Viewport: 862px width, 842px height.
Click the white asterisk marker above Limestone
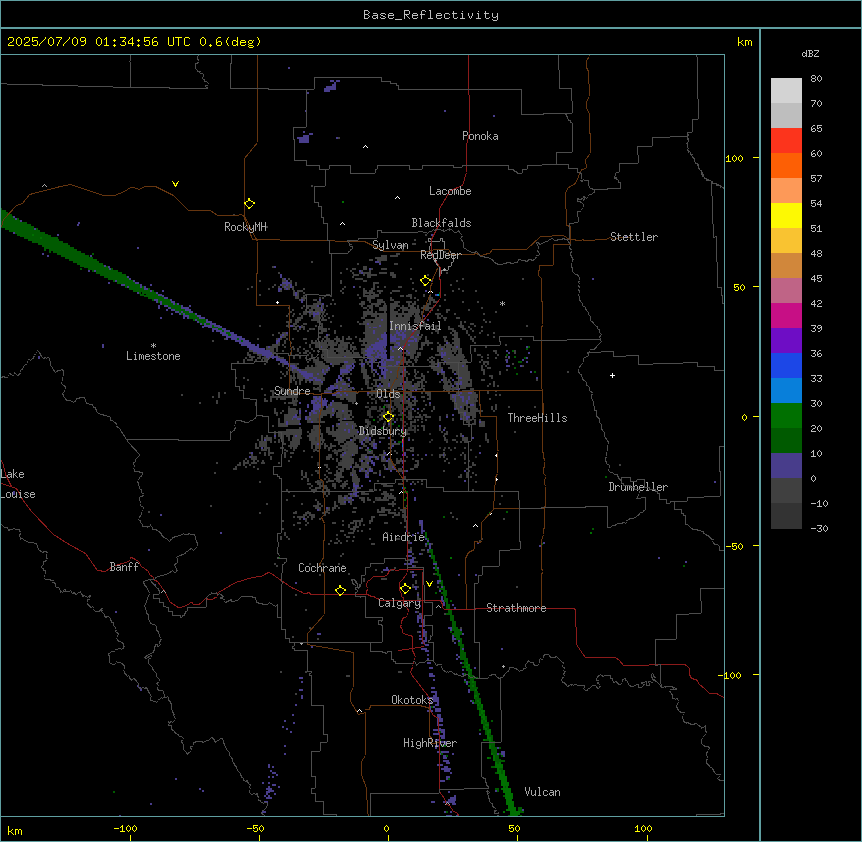(153, 345)
